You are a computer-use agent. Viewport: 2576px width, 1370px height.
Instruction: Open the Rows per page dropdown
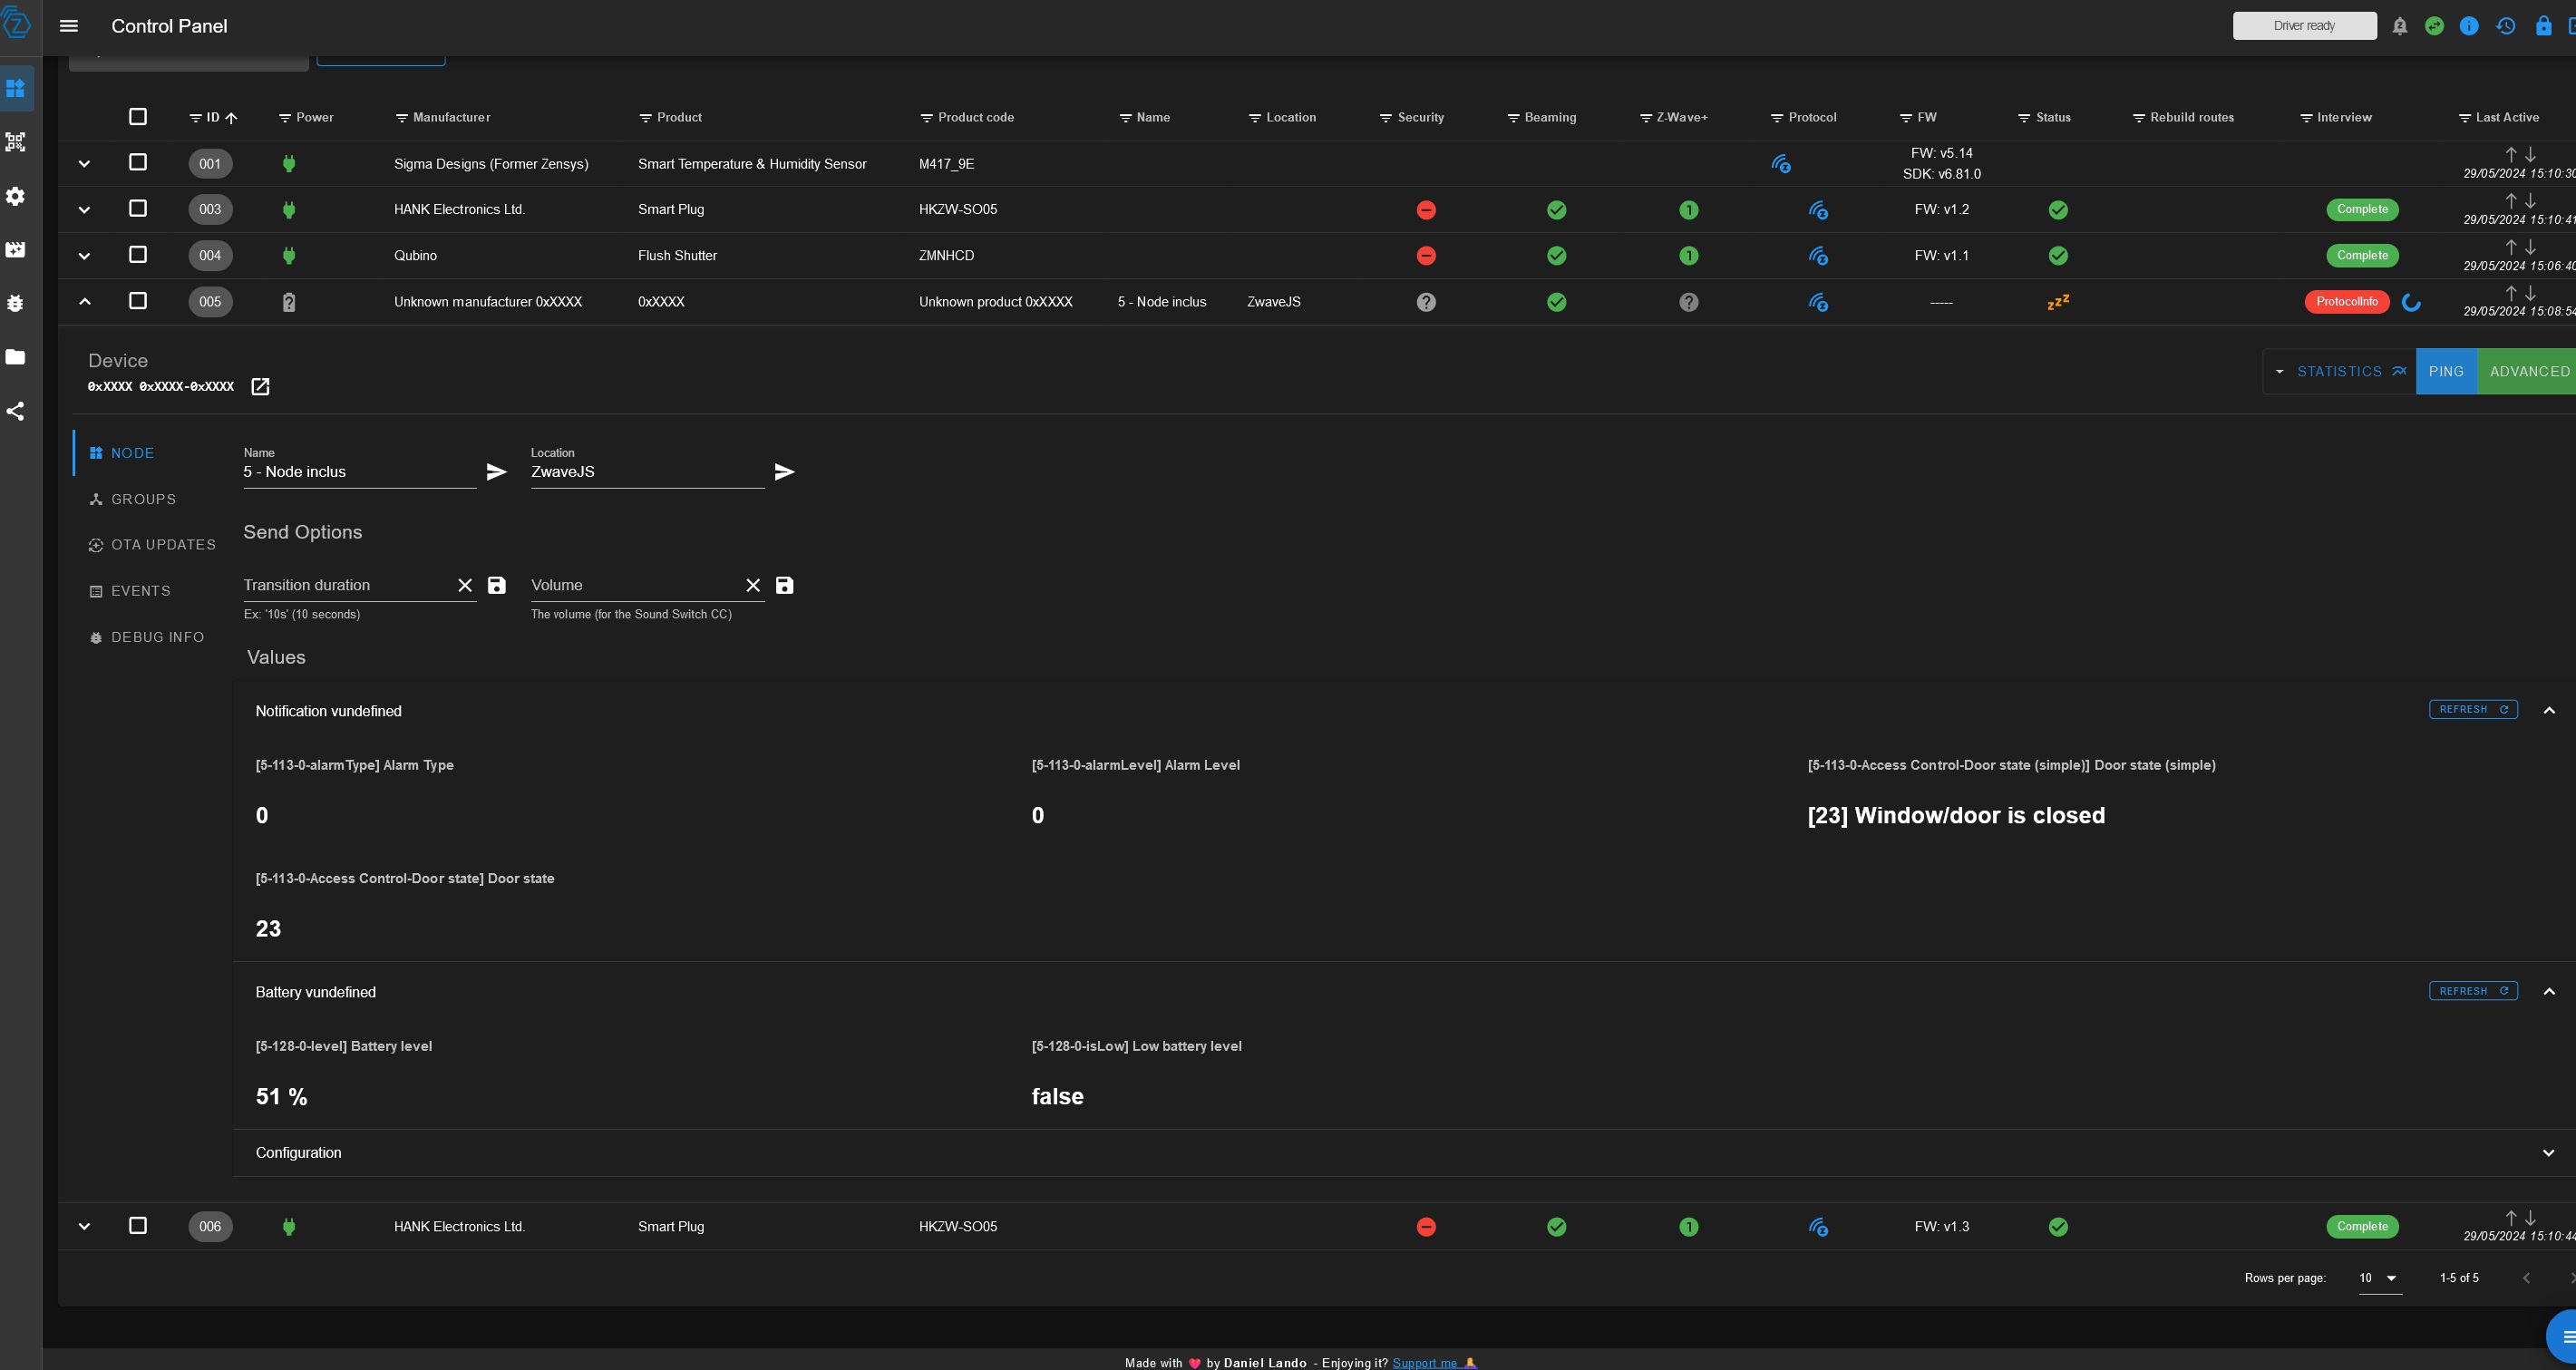point(2379,1278)
